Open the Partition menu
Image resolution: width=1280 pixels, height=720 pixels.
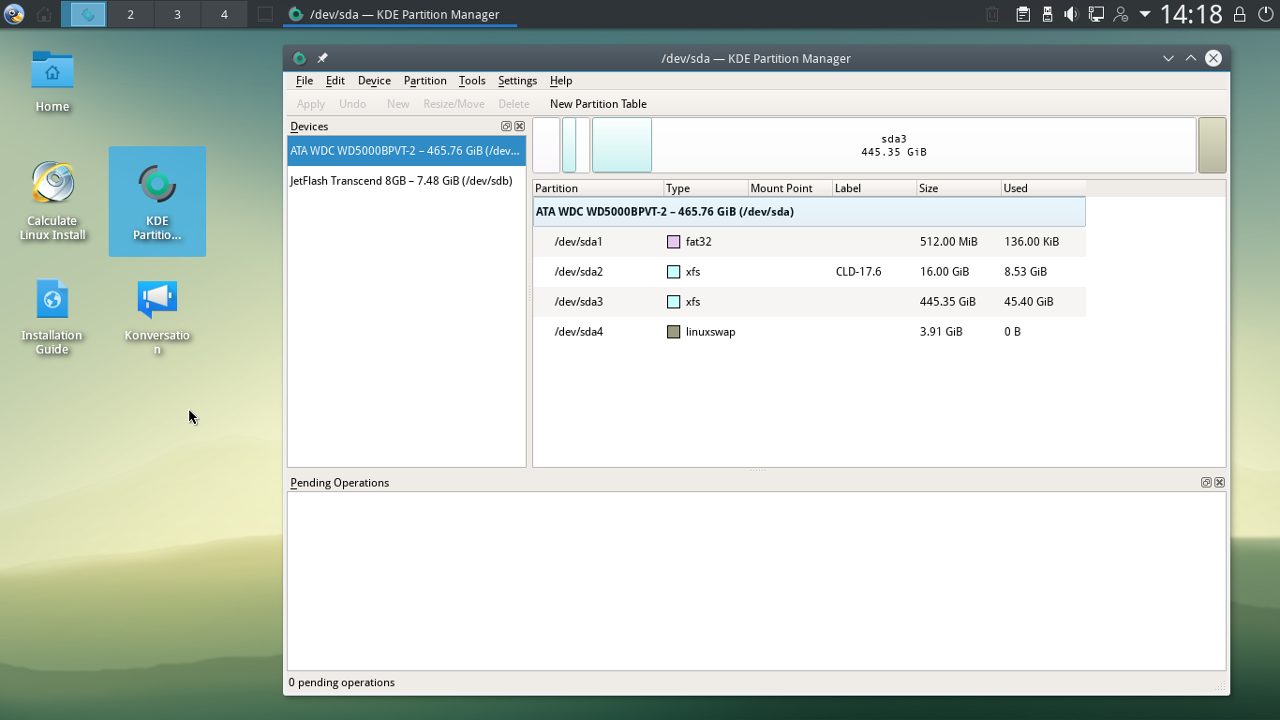point(425,81)
